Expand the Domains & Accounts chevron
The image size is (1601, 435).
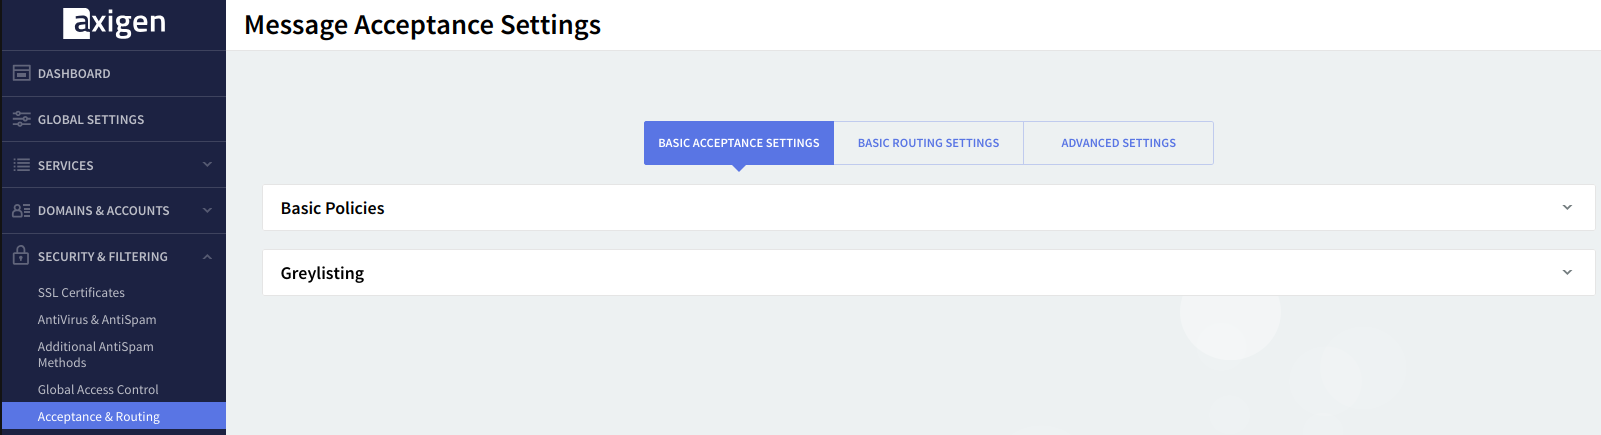click(x=207, y=211)
